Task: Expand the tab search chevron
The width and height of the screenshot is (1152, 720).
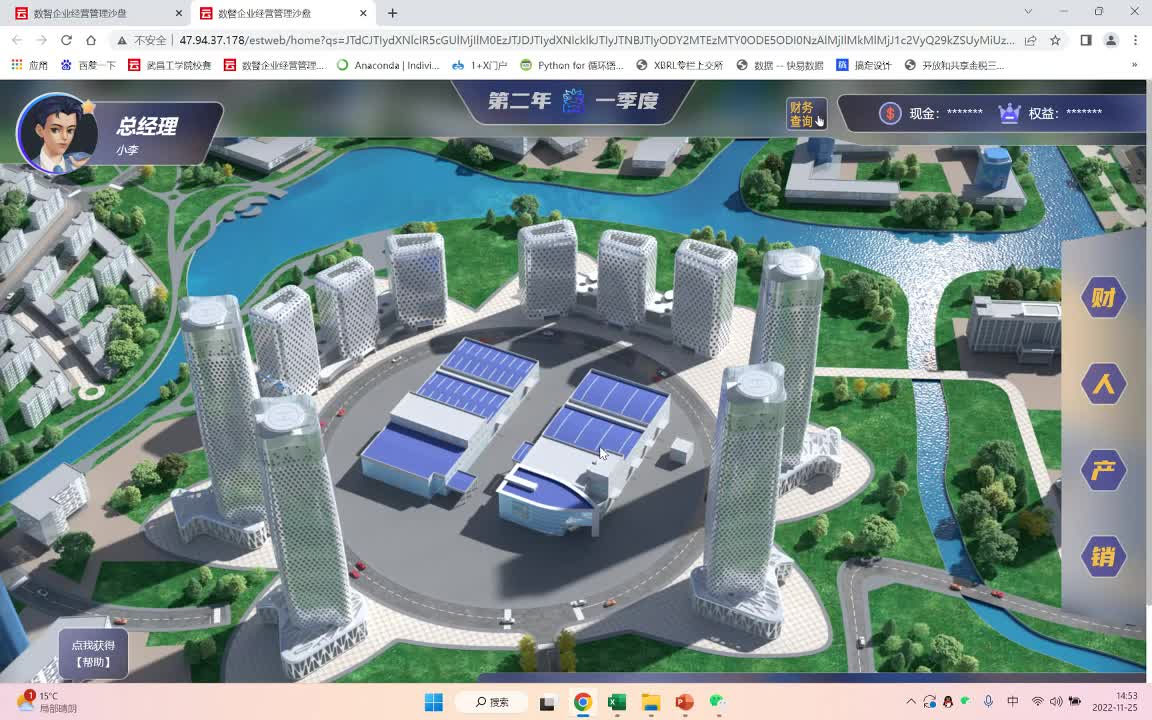Action: (1028, 11)
